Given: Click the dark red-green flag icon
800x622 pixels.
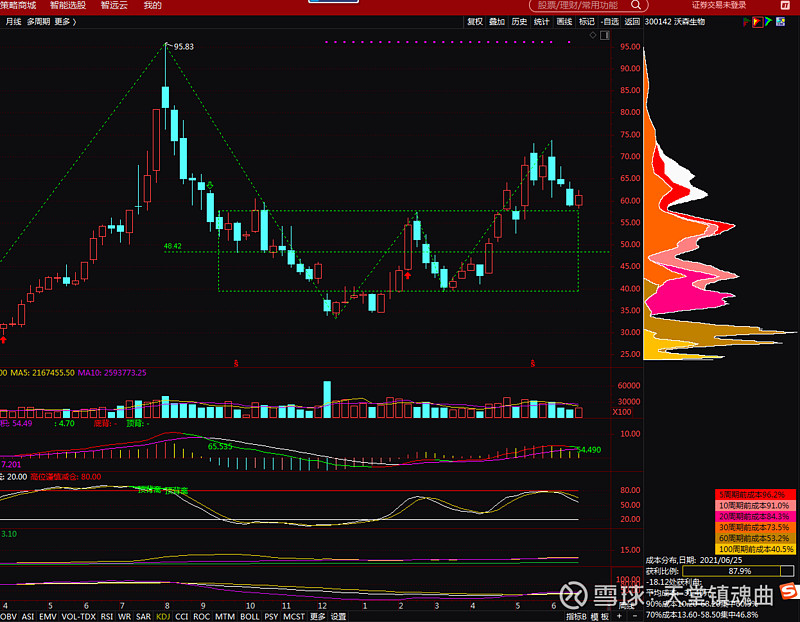Looking at the screenshot, I should point(746,21).
